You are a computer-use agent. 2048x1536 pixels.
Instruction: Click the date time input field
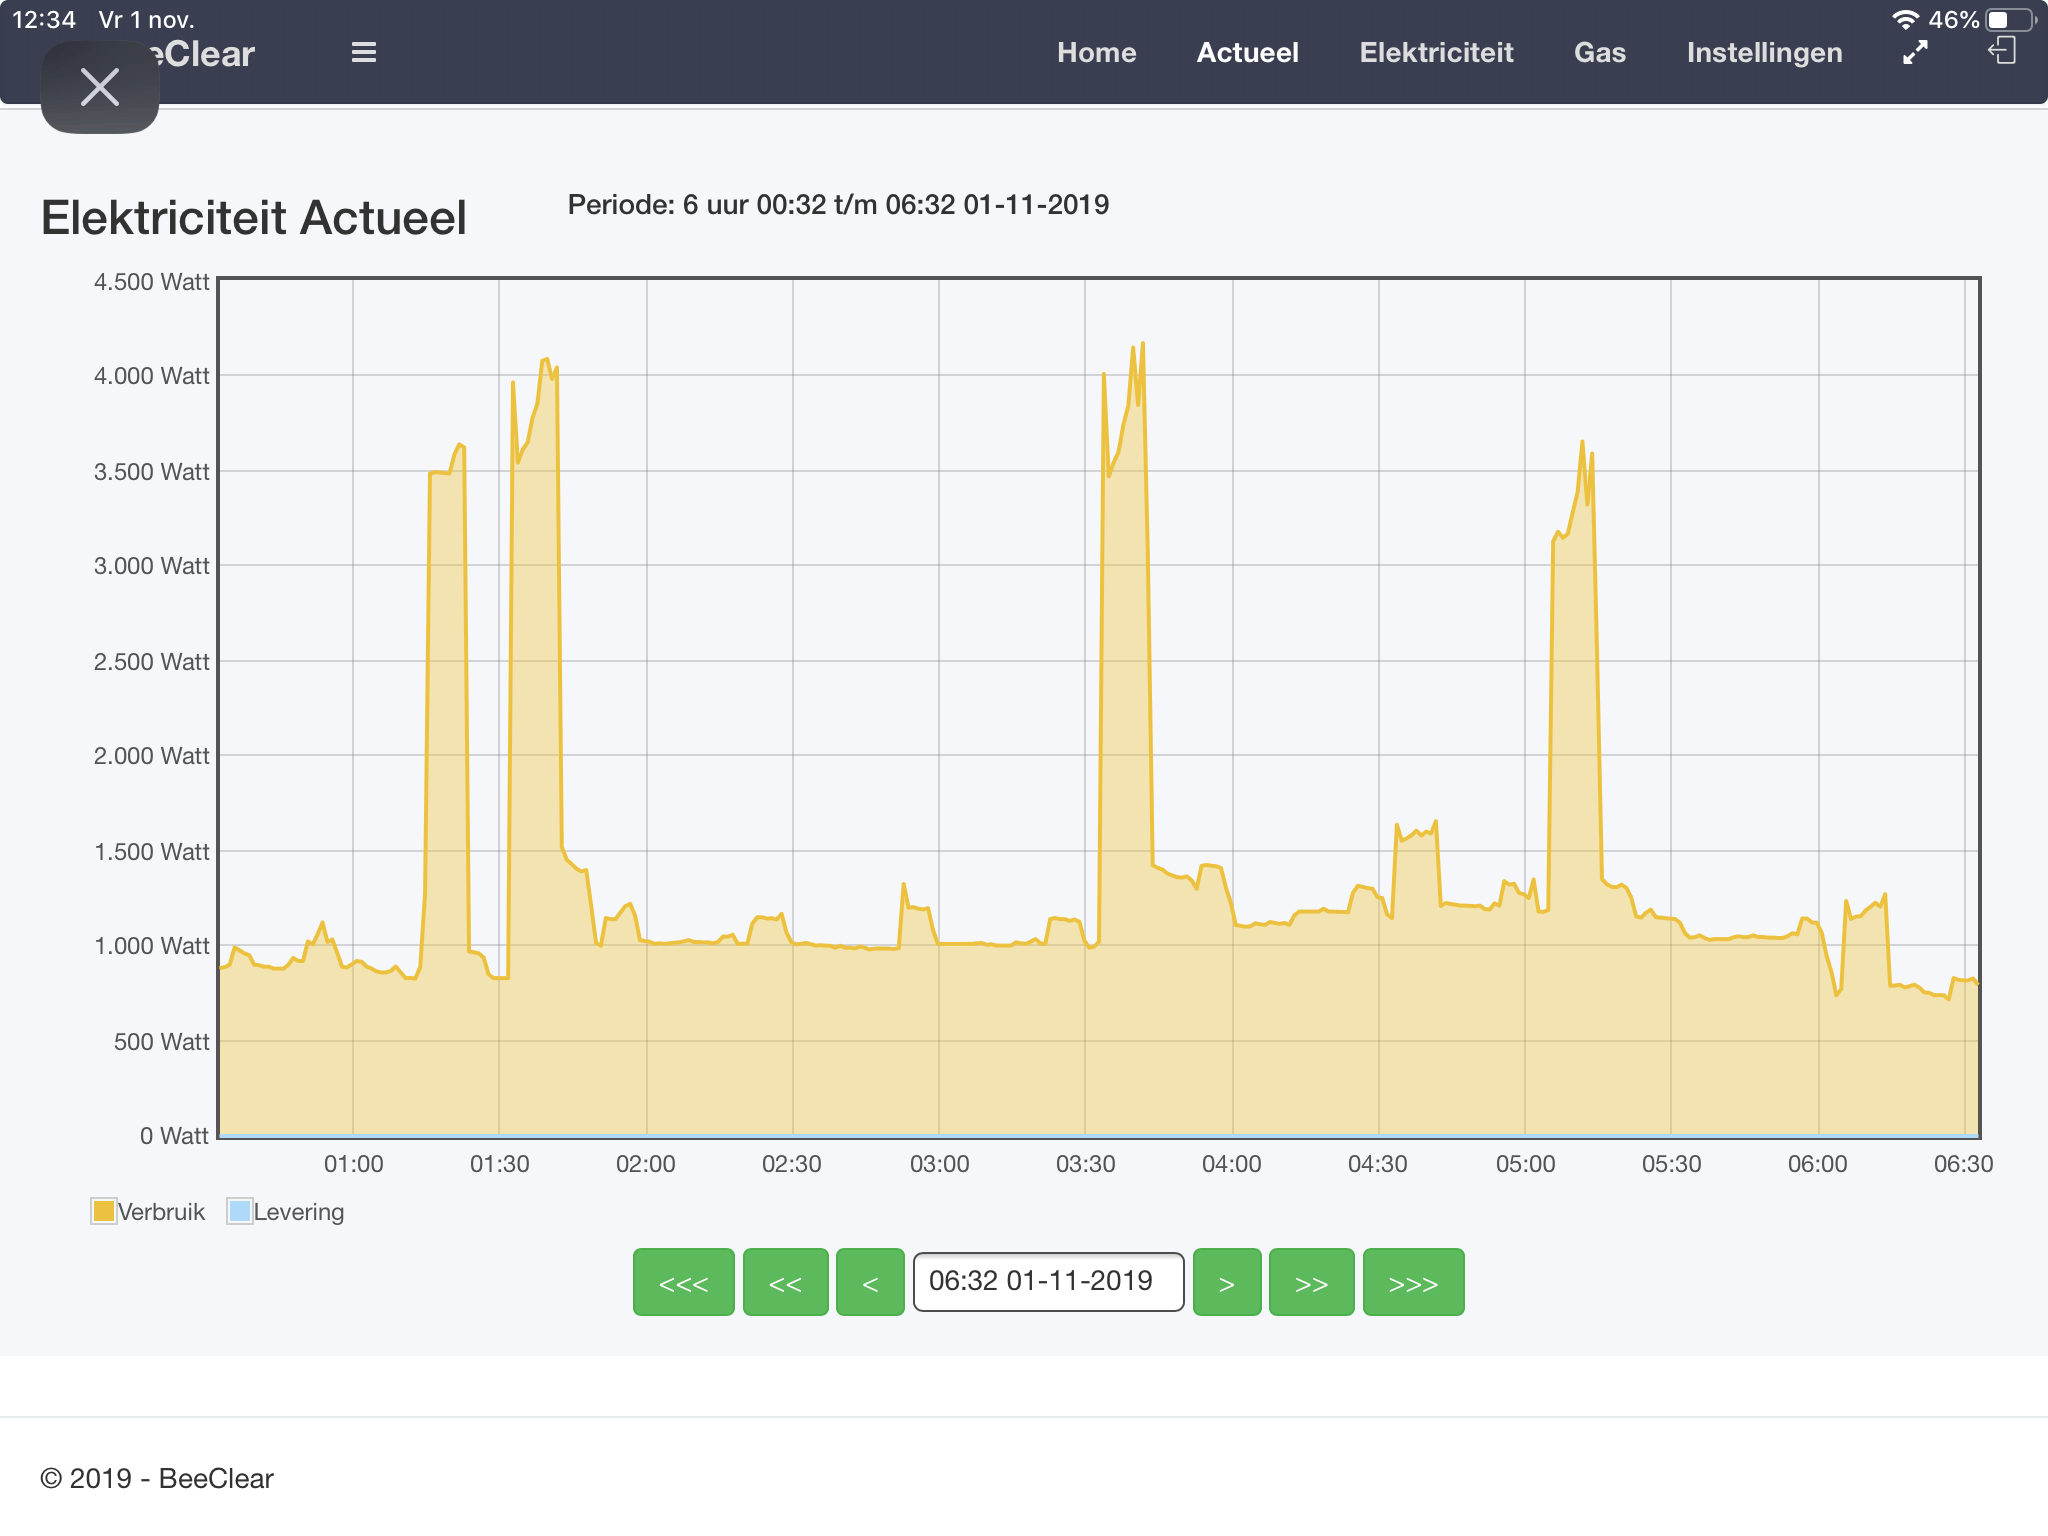click(1047, 1282)
